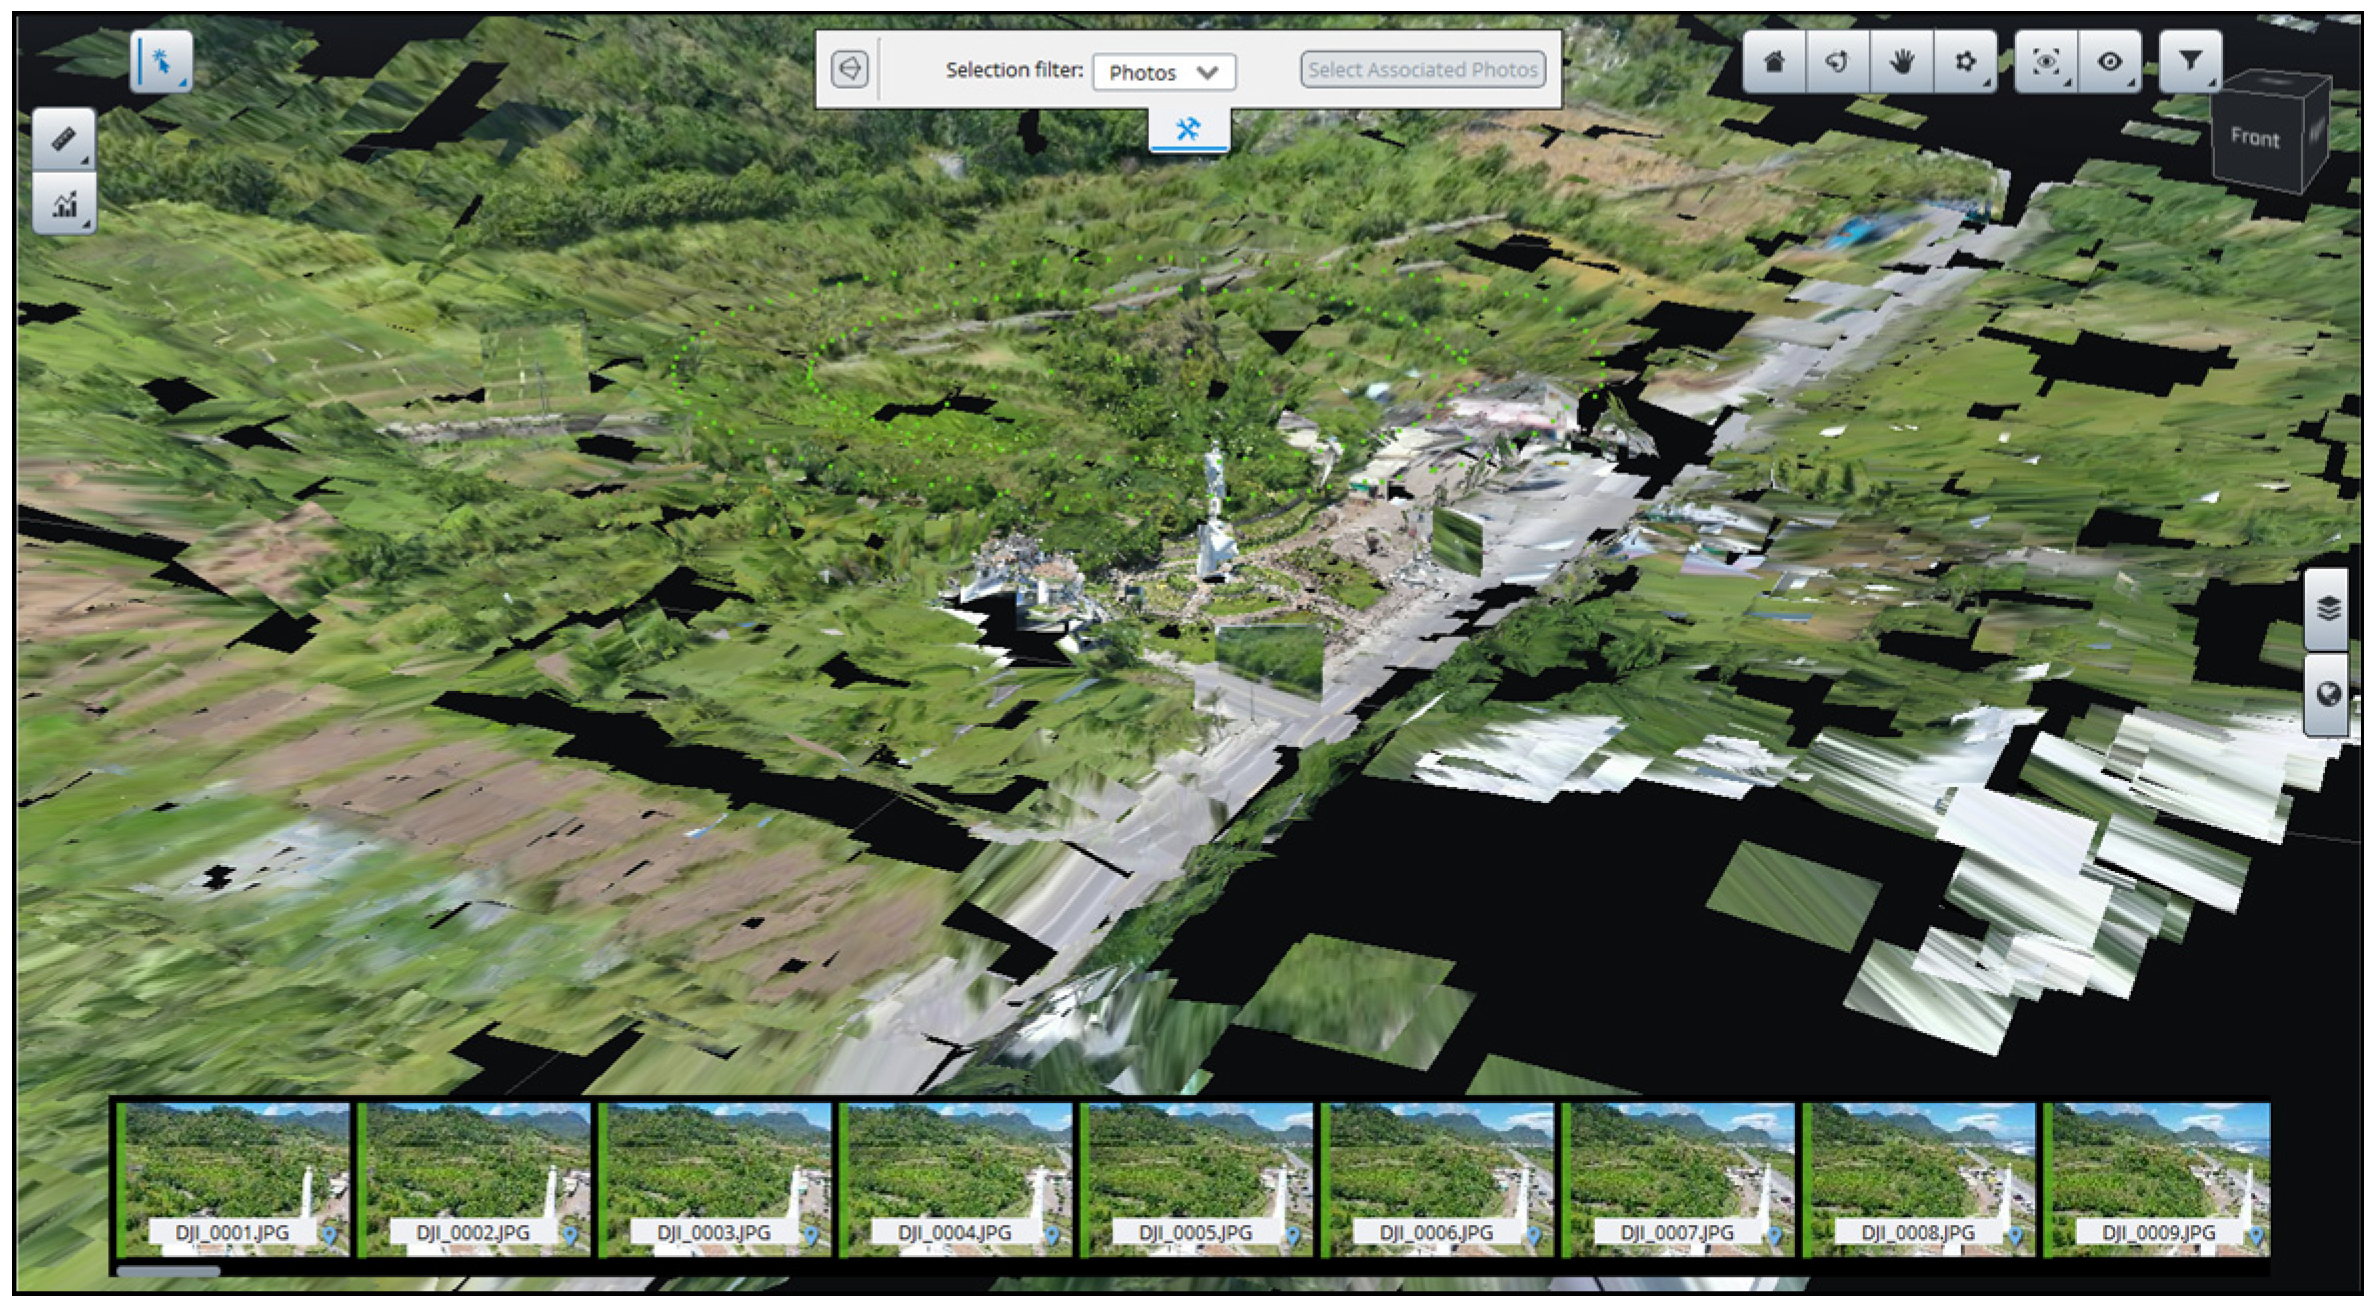
Task: Toggle the eye visibility options
Action: [x=2110, y=63]
